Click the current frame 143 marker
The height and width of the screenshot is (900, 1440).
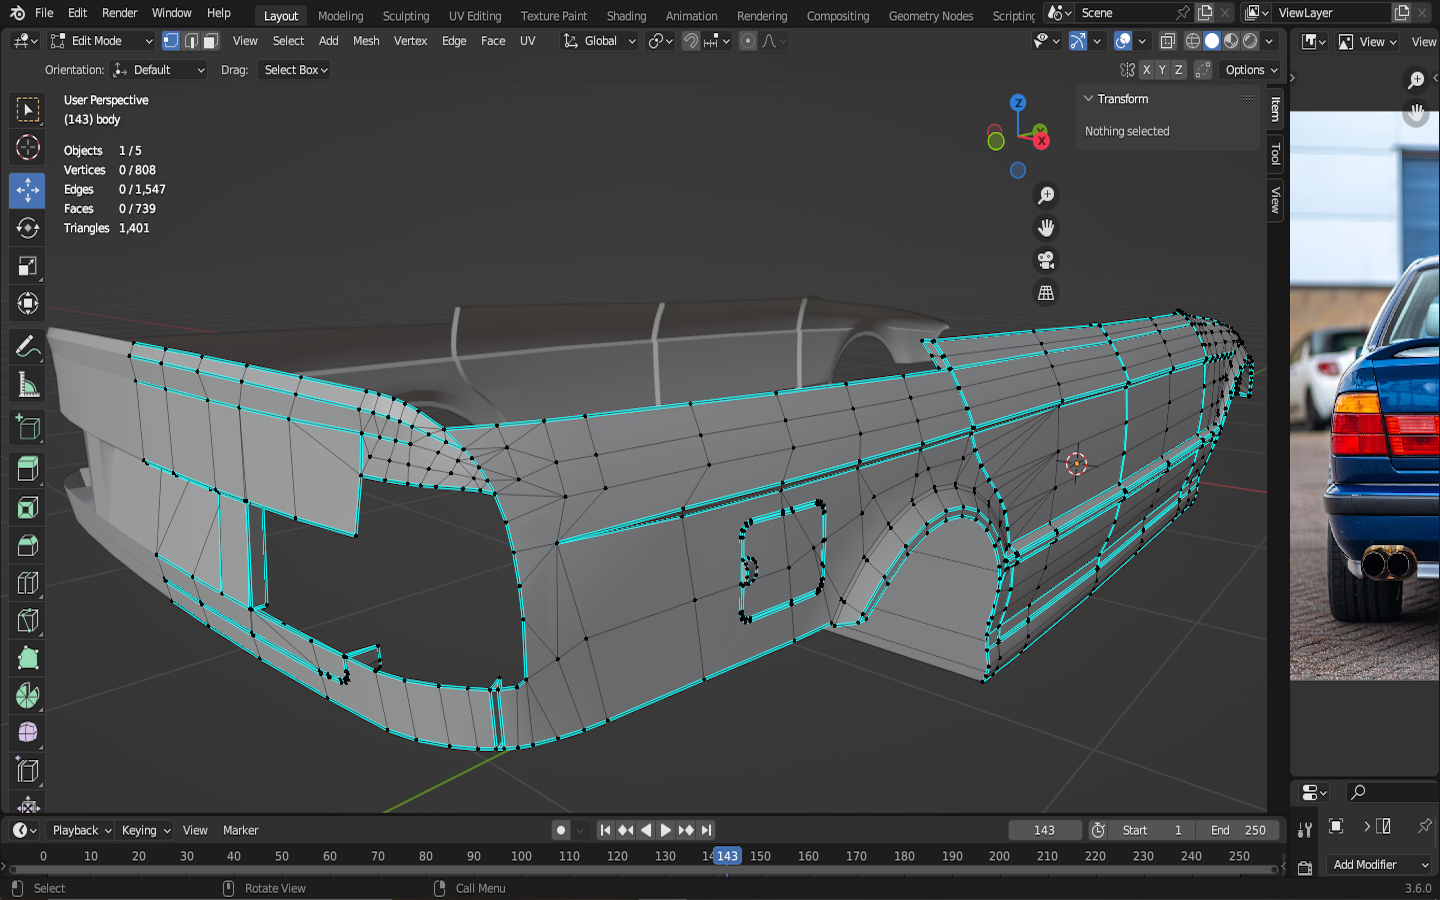tap(727, 856)
